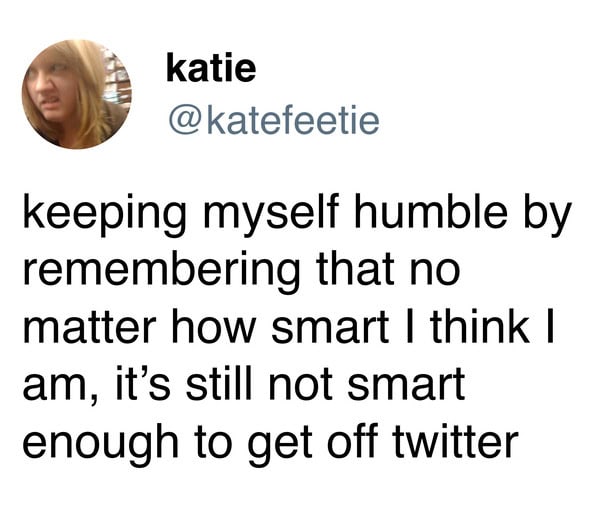This screenshot has height=505, width=599.
Task: Click the display name "katie"
Action: click(211, 68)
